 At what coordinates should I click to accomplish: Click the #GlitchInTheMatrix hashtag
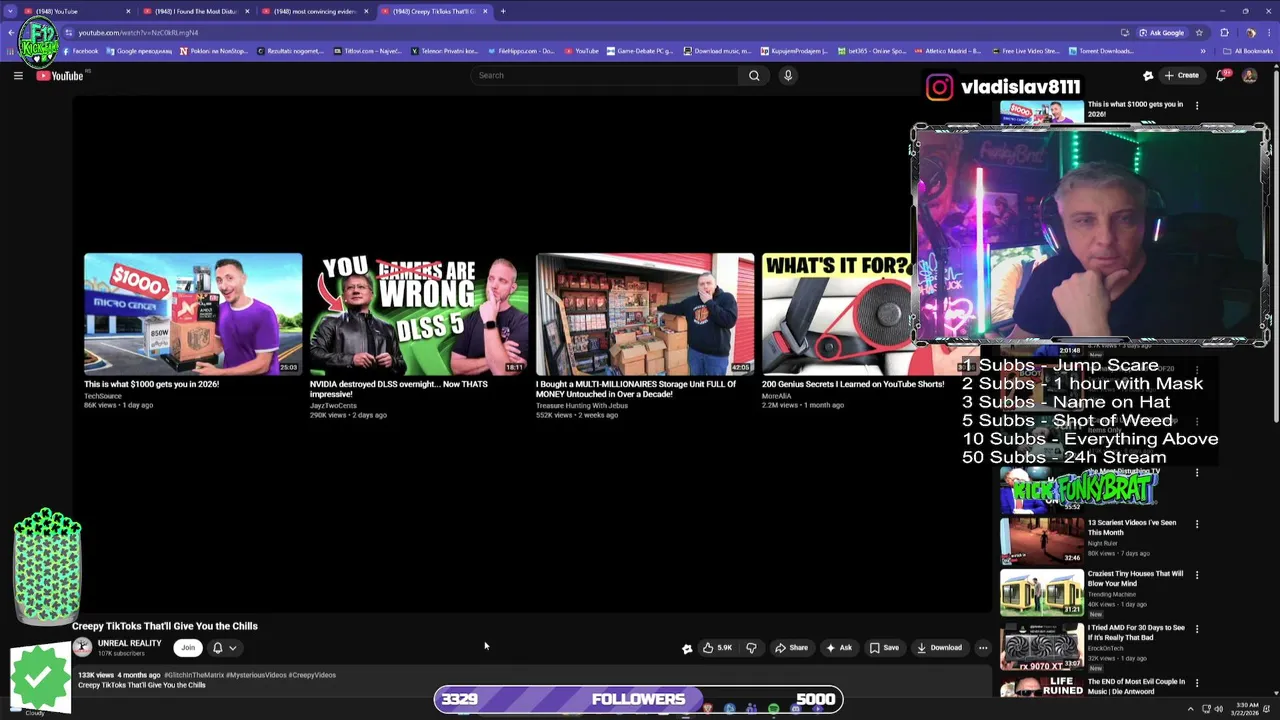(x=194, y=675)
